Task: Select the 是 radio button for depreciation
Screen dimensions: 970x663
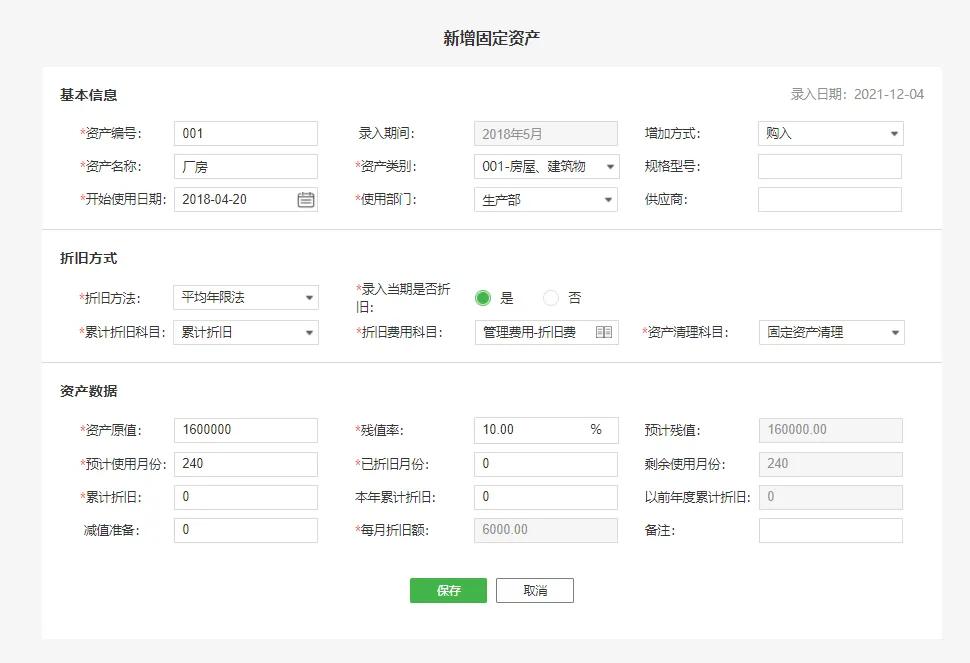Action: (484, 297)
